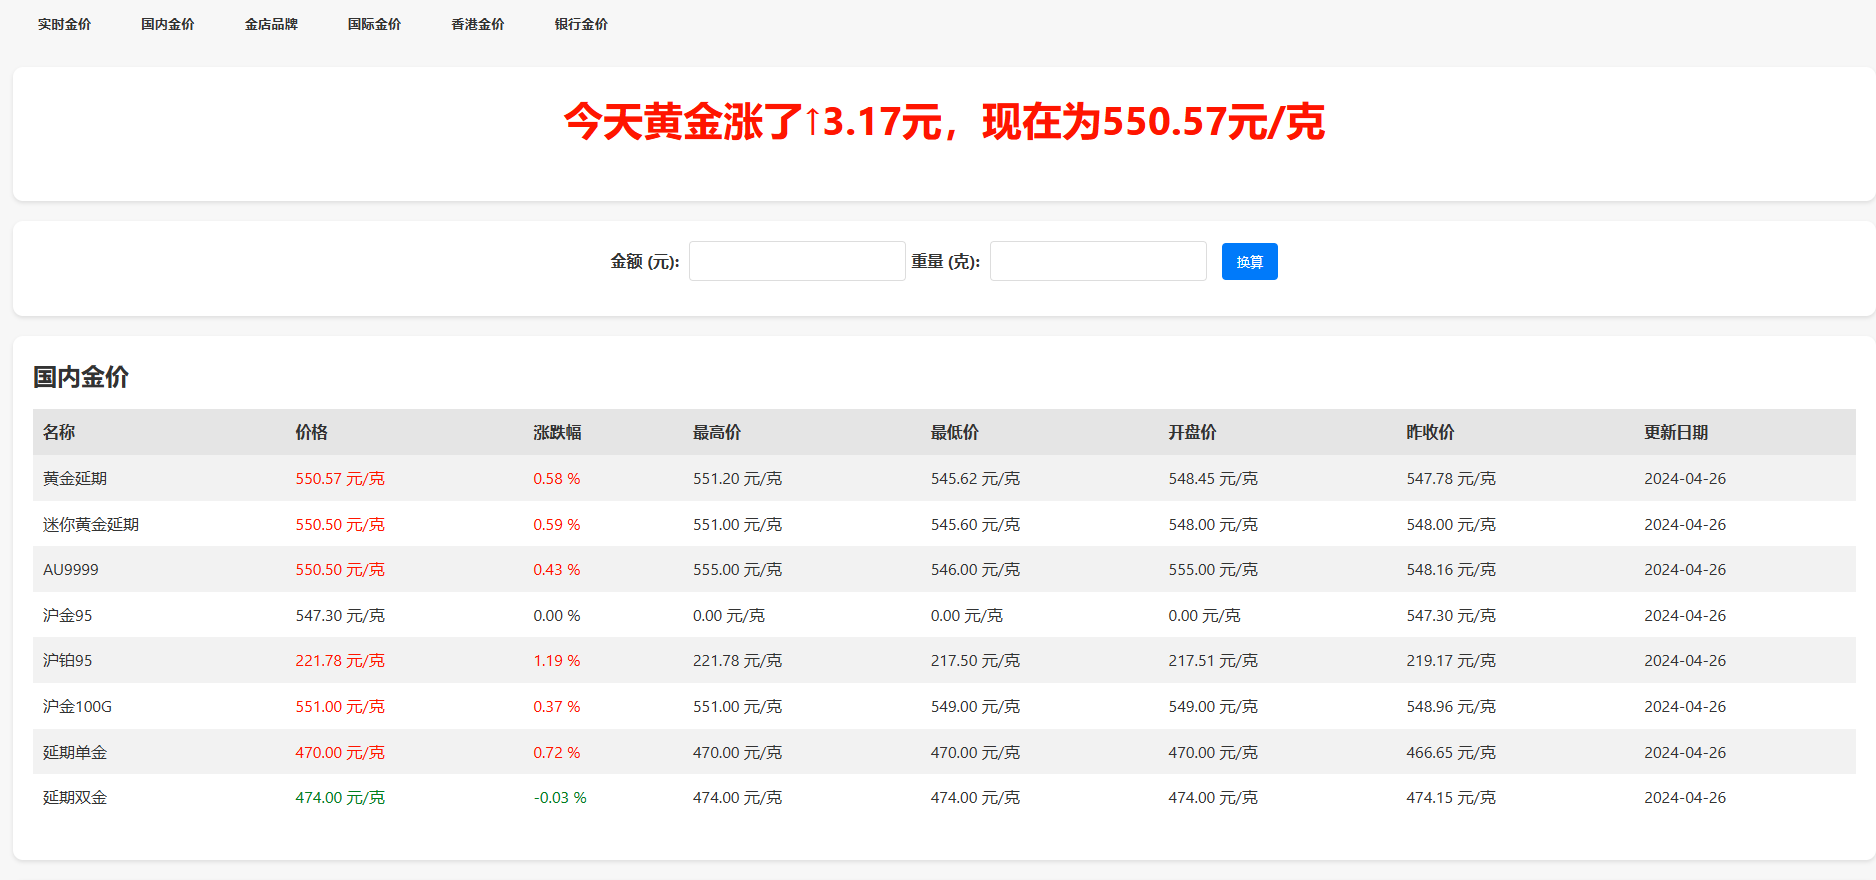Select the 迷你黄金延期 row name
Screen dimensions: 1876x880
pos(91,525)
